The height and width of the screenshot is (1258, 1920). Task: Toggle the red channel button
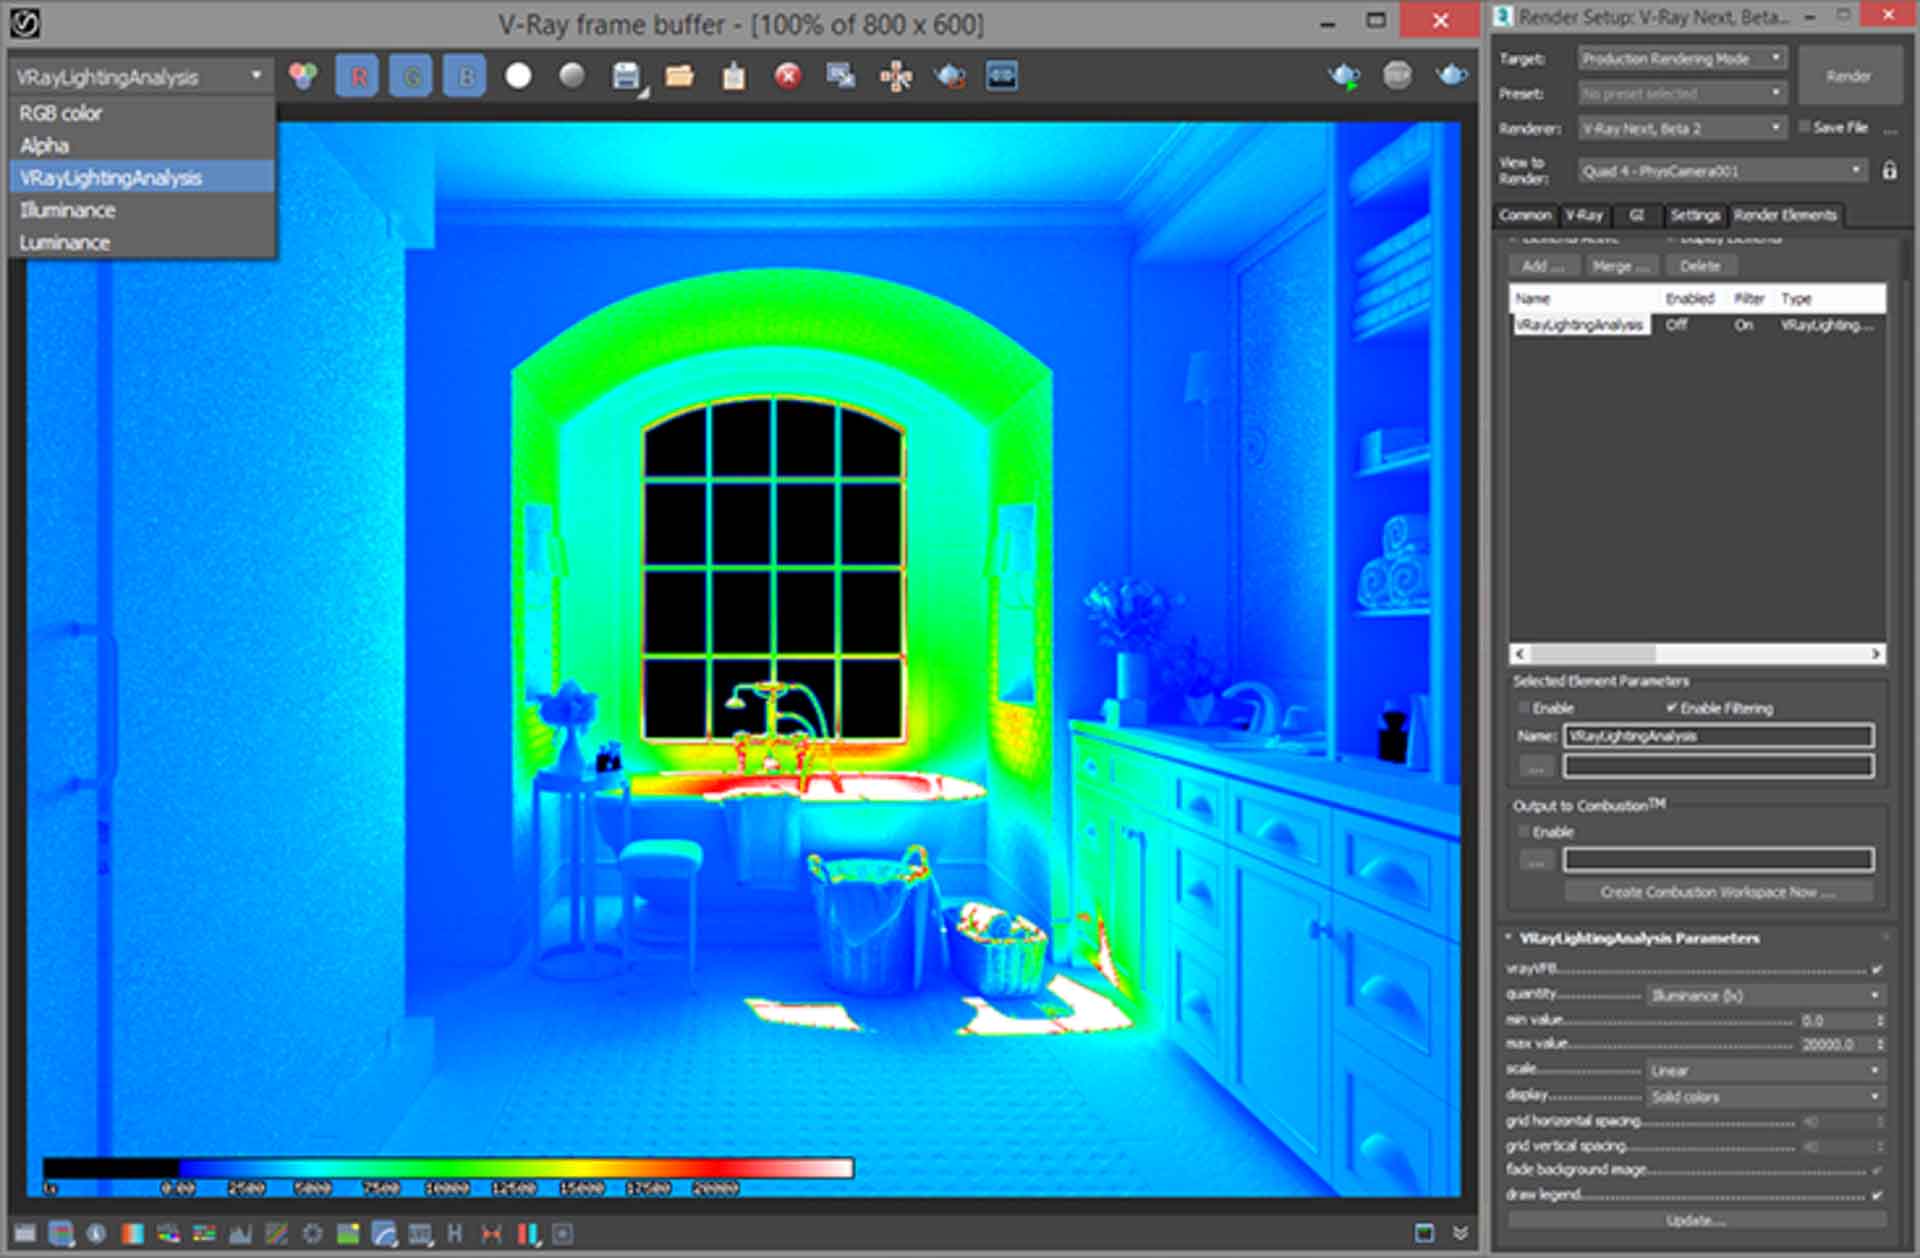[358, 77]
